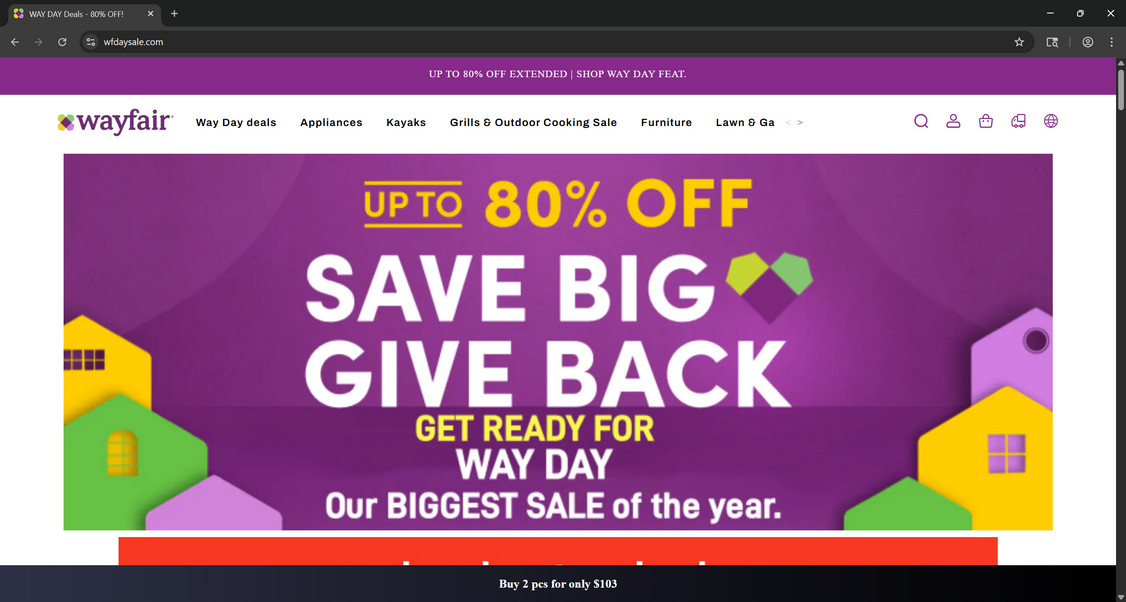Click the delivery truck tracking icon
Image resolution: width=1126 pixels, height=602 pixels.
coord(1018,121)
